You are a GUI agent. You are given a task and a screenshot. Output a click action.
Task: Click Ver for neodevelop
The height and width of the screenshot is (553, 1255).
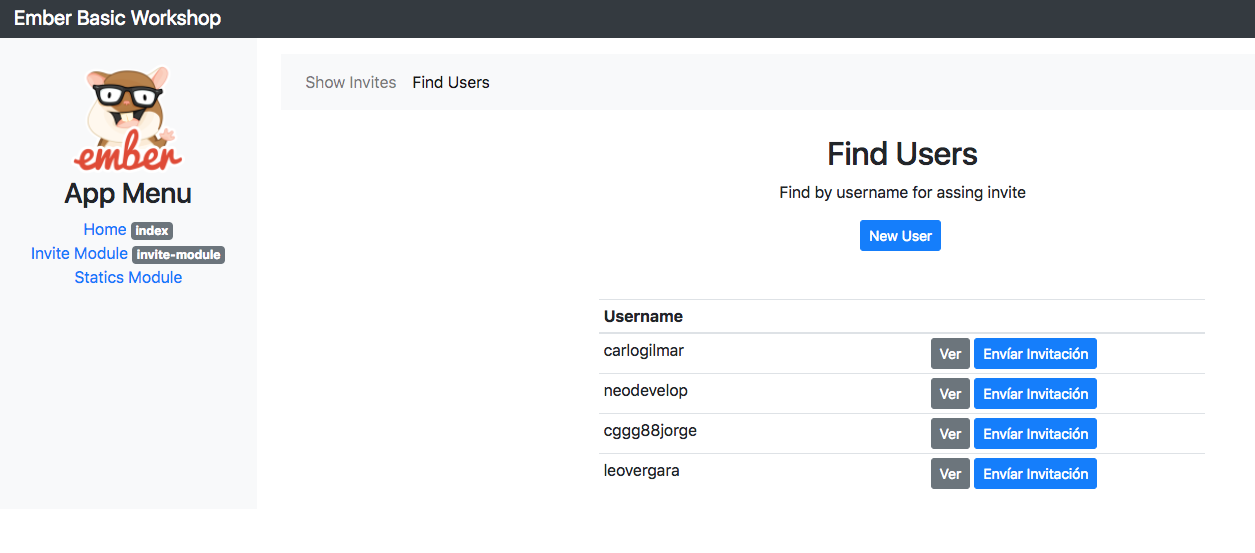point(950,394)
